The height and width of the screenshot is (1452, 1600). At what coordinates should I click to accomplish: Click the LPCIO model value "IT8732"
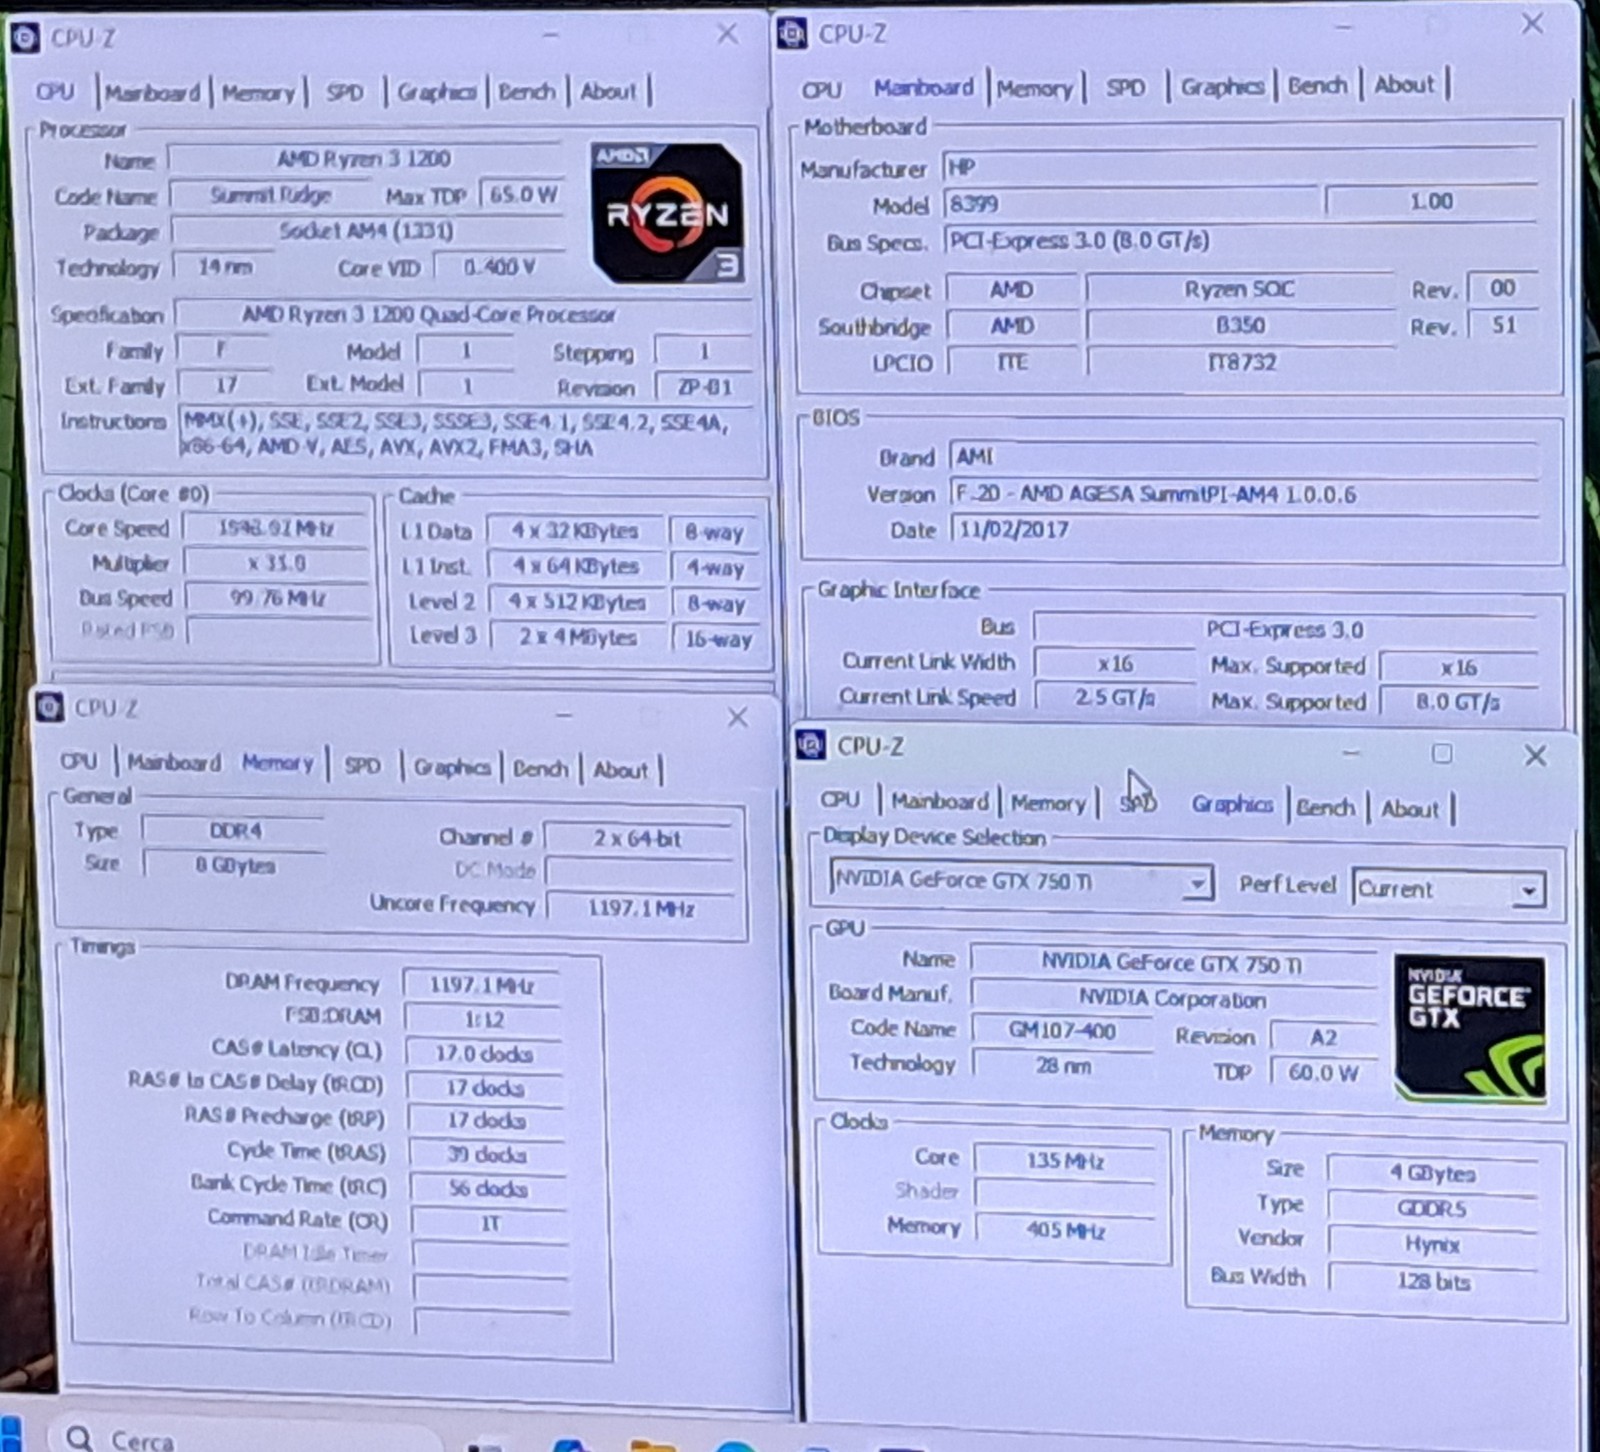pos(1240,362)
